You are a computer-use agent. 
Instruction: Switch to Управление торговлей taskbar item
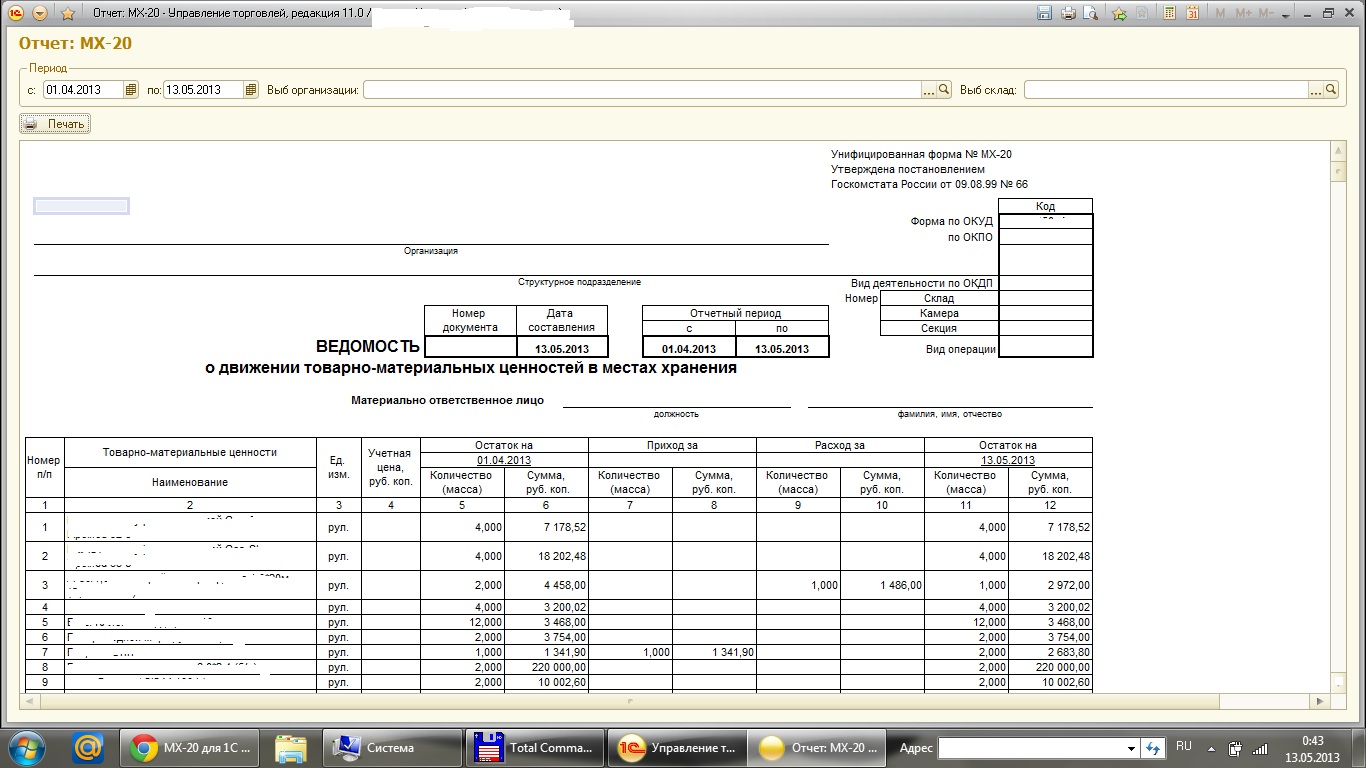(x=676, y=748)
